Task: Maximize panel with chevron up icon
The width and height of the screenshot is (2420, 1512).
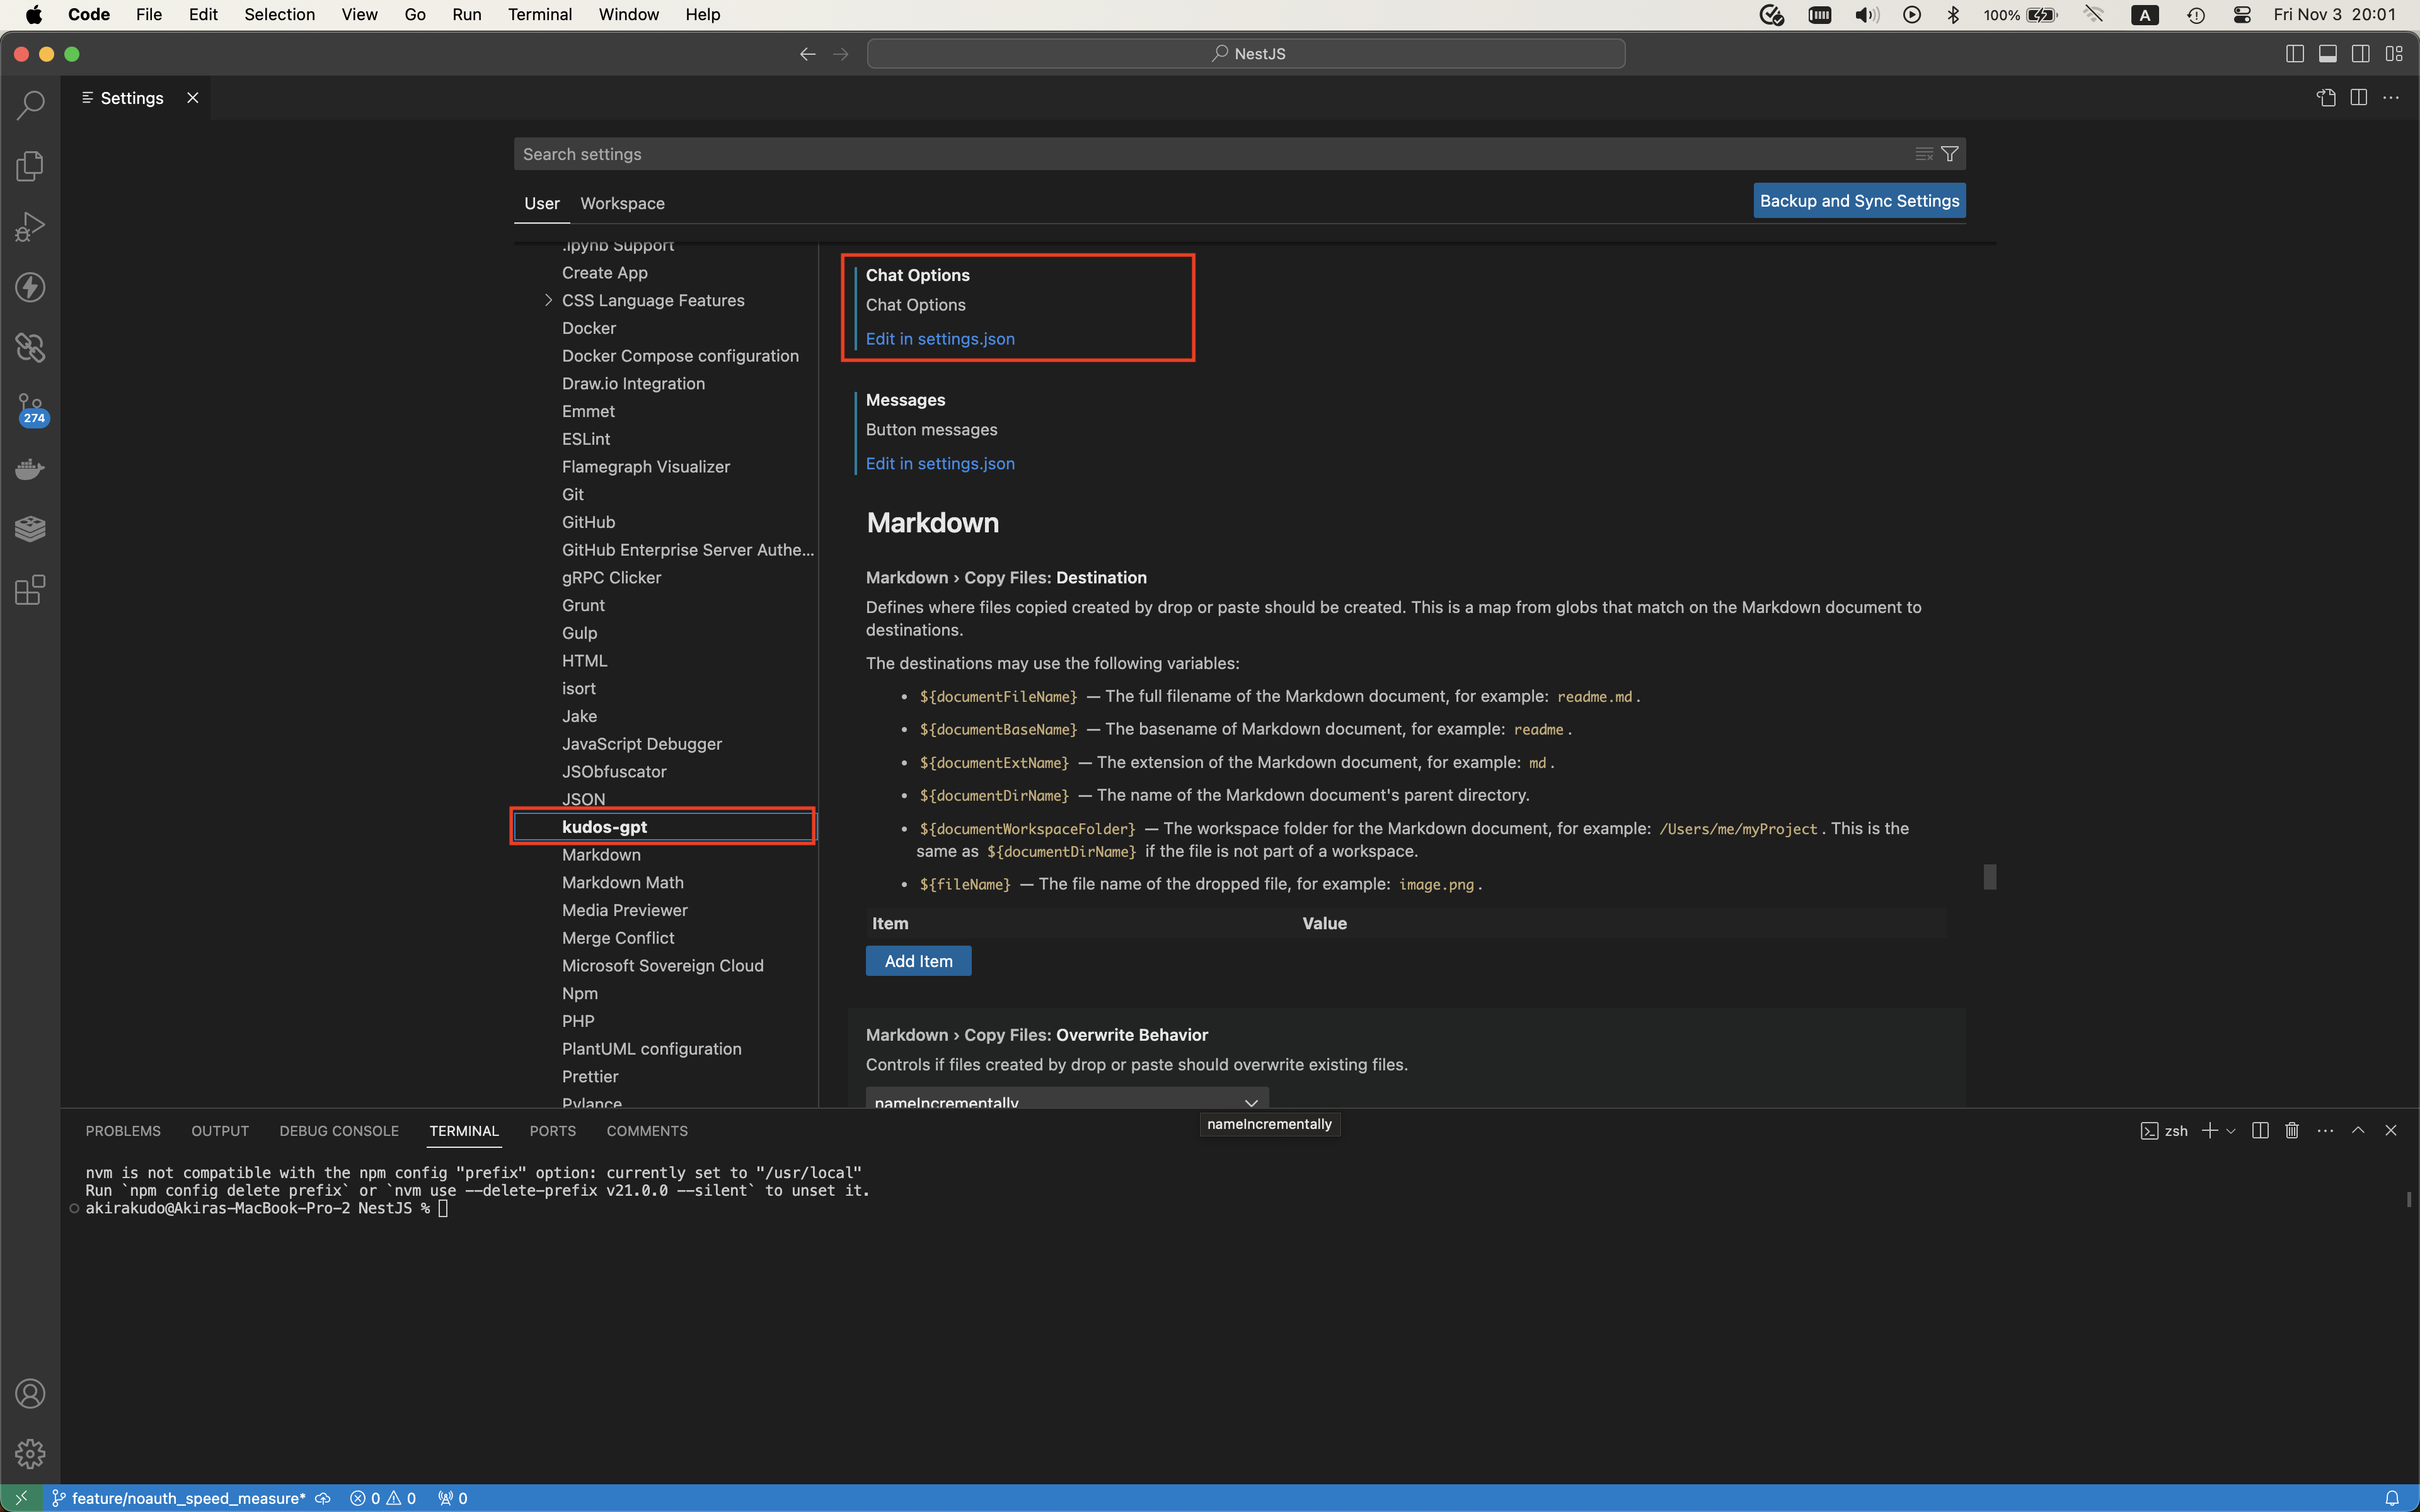Action: click(x=2358, y=1131)
